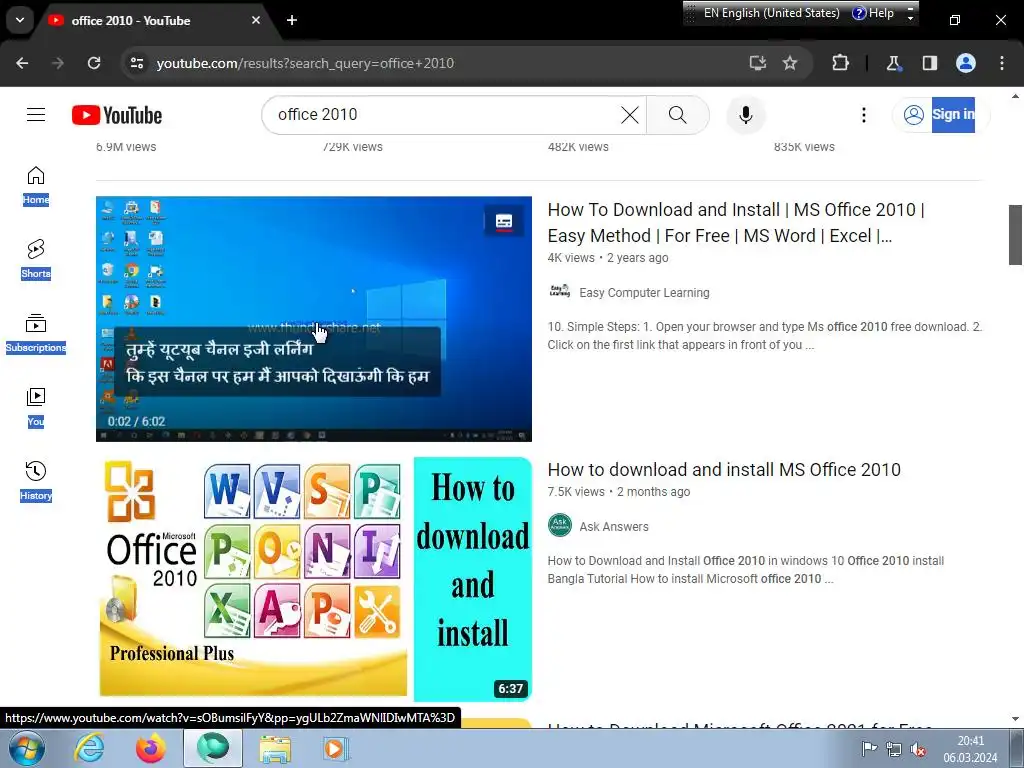1024x768 pixels.
Task: Open a new browser tab
Action: click(x=291, y=20)
